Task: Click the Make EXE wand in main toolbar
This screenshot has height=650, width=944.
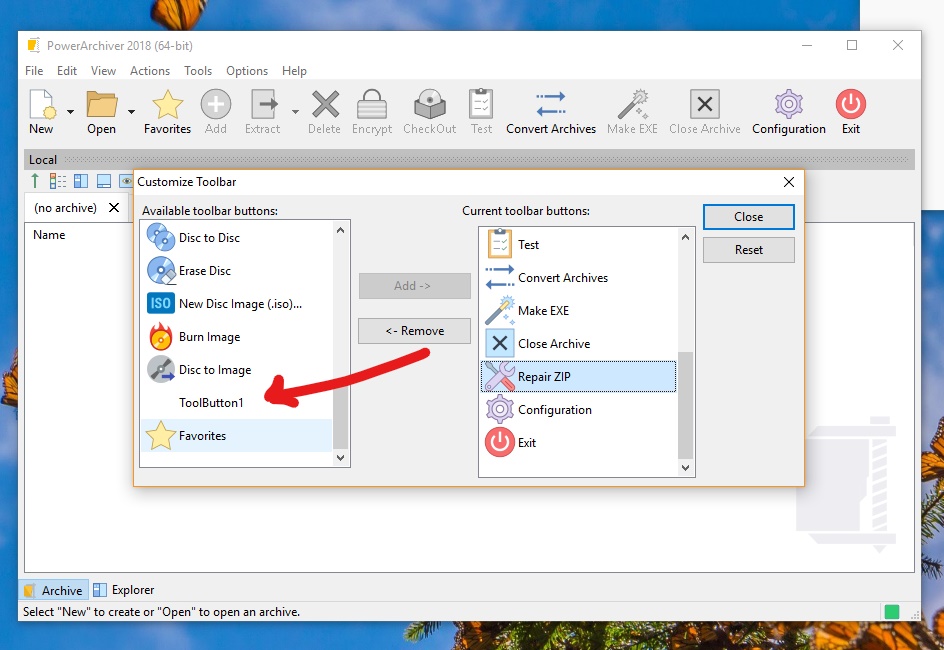Action: point(633,105)
